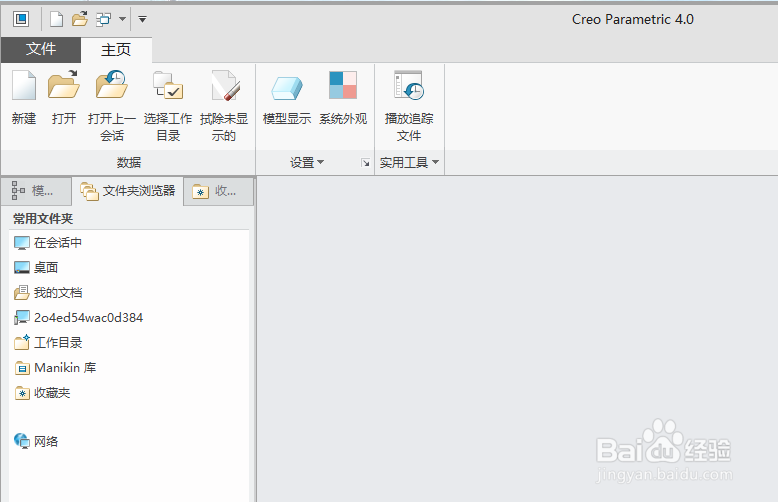Open the windows dropdown arrow in quick access

click(122, 19)
